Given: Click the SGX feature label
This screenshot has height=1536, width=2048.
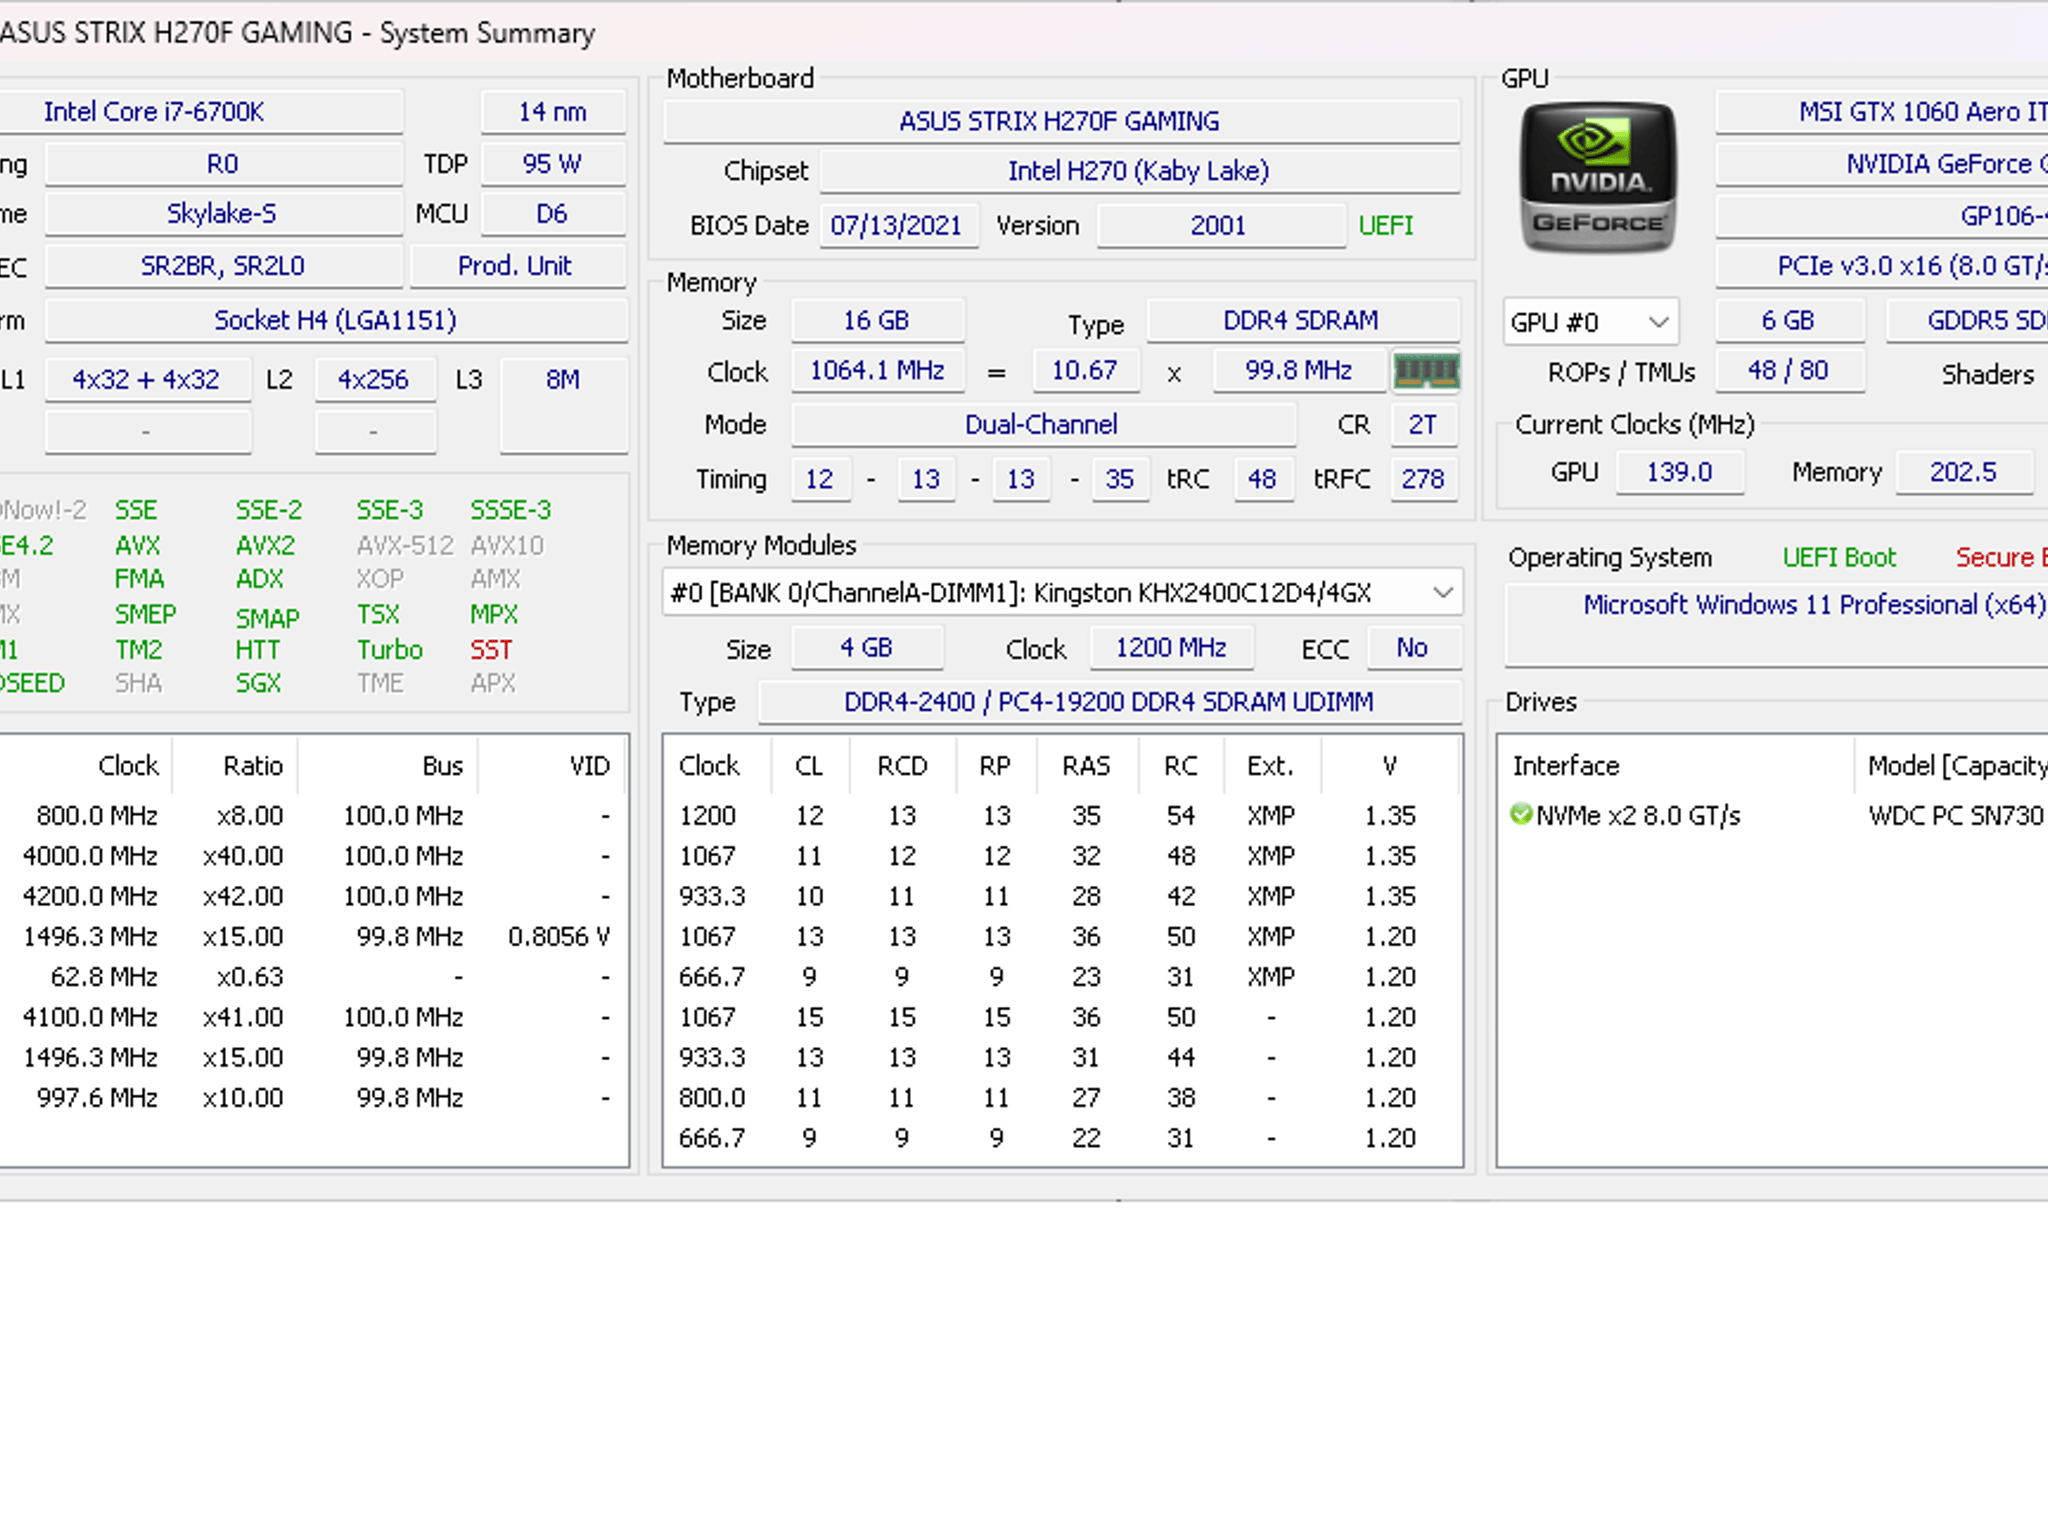Looking at the screenshot, I should [x=258, y=684].
